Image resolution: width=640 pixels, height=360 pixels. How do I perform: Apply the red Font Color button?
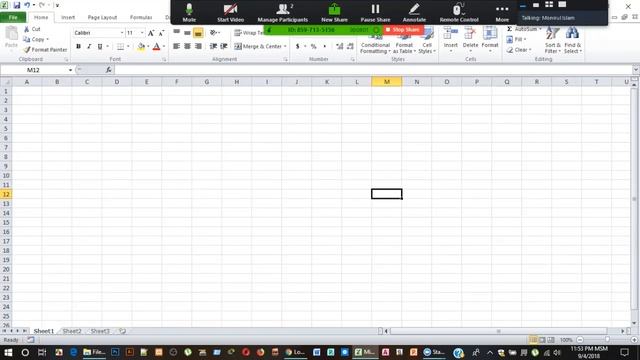tap(156, 47)
